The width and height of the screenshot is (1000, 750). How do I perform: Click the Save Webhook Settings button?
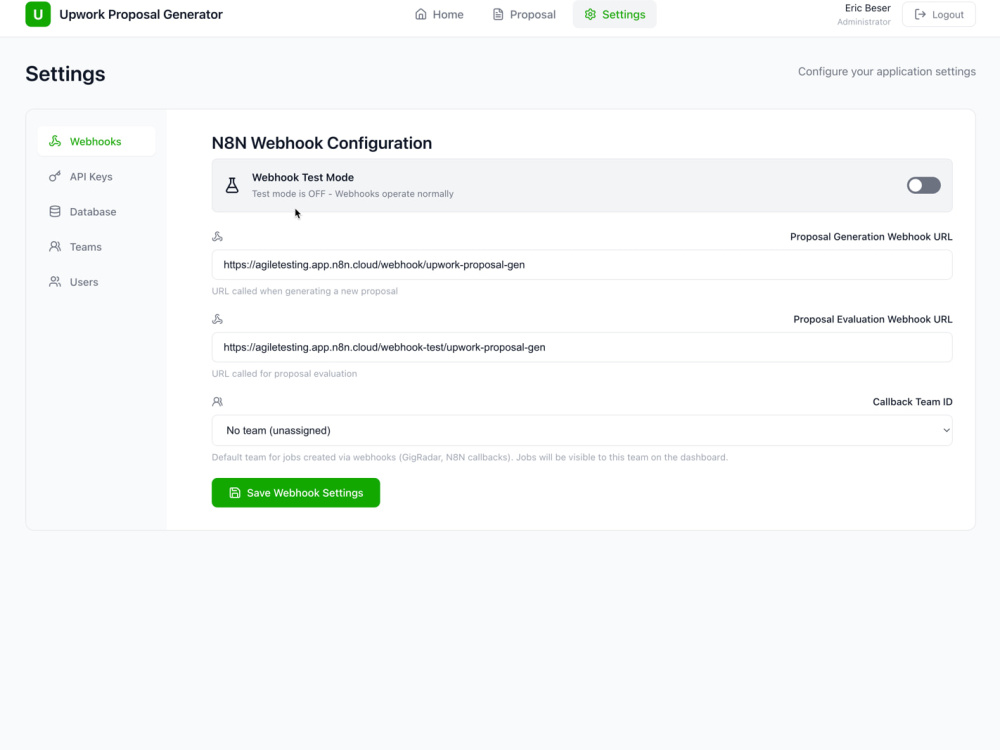(x=296, y=493)
